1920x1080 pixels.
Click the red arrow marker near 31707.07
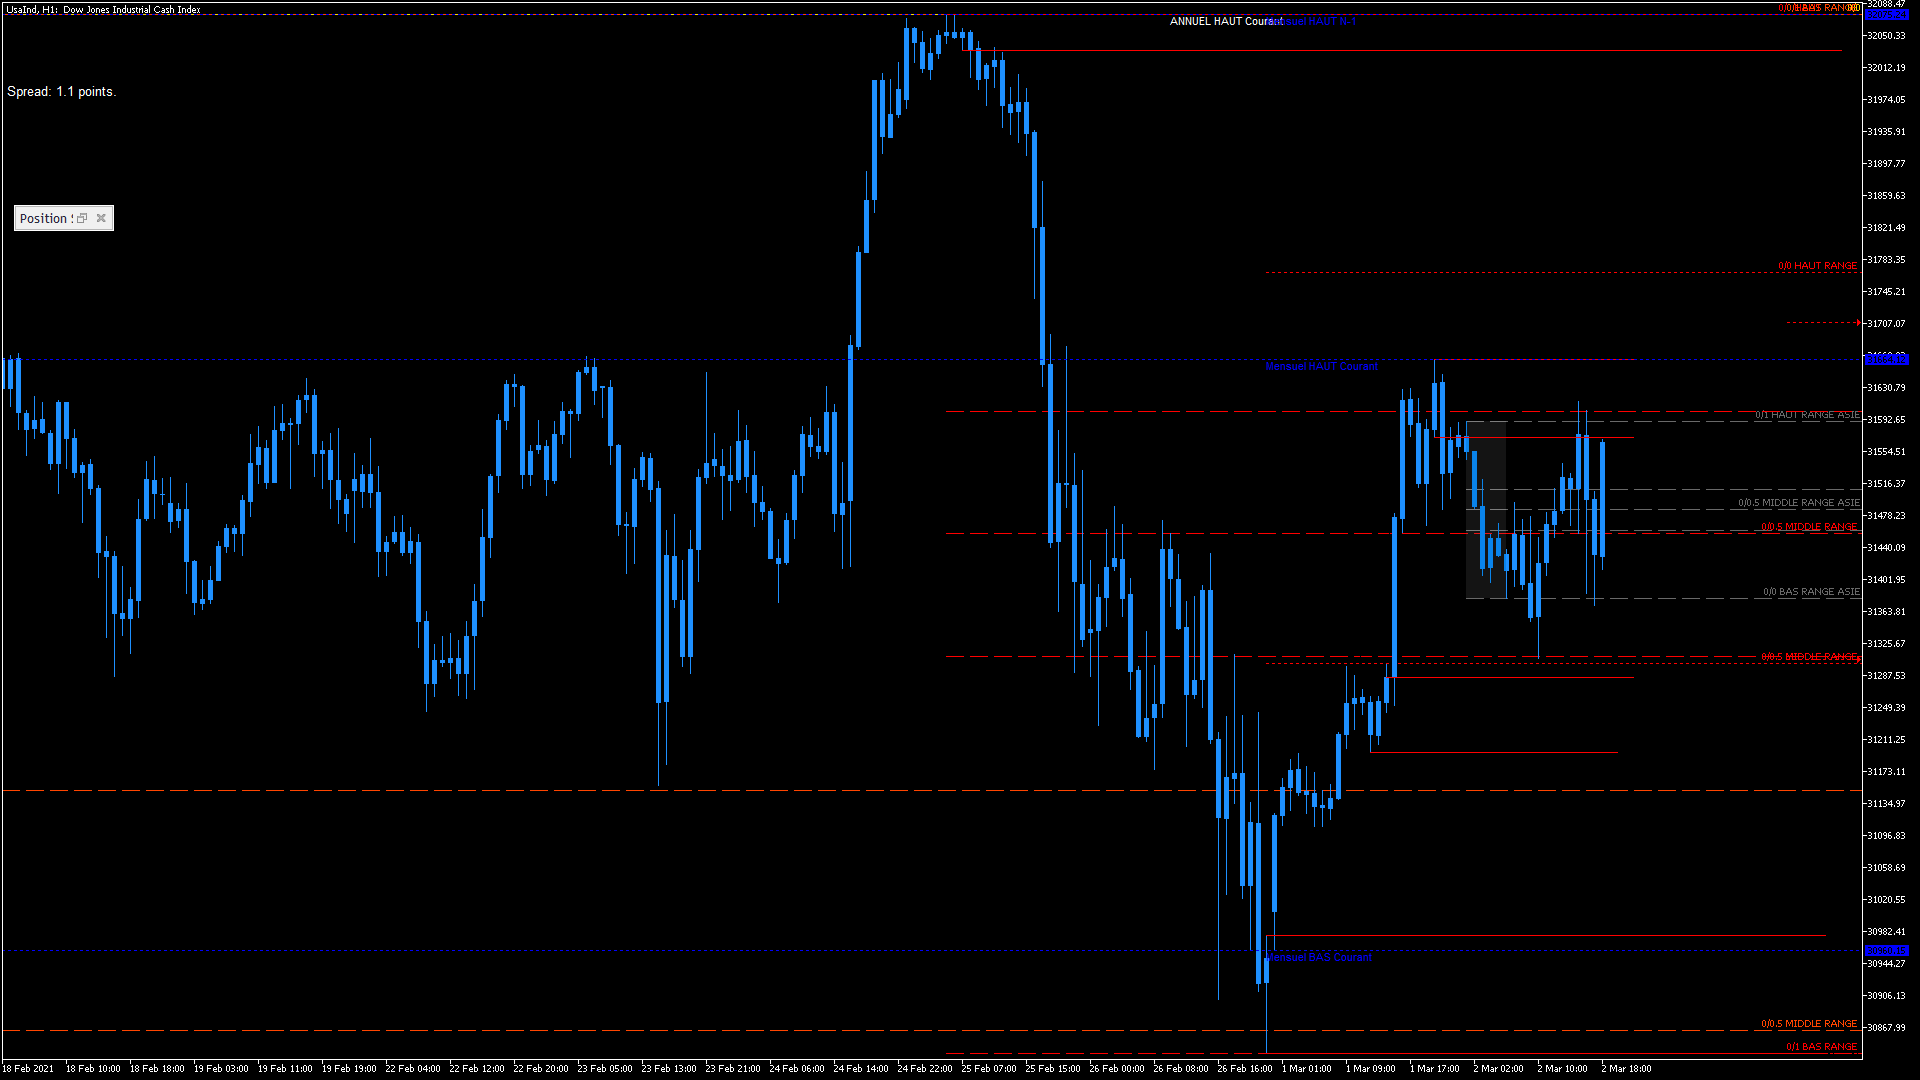(1857, 323)
